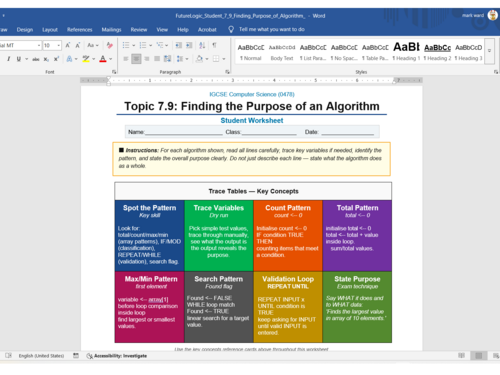Open the borders dropdown arrow
The height and width of the screenshot is (375, 500).
[x=224, y=59]
